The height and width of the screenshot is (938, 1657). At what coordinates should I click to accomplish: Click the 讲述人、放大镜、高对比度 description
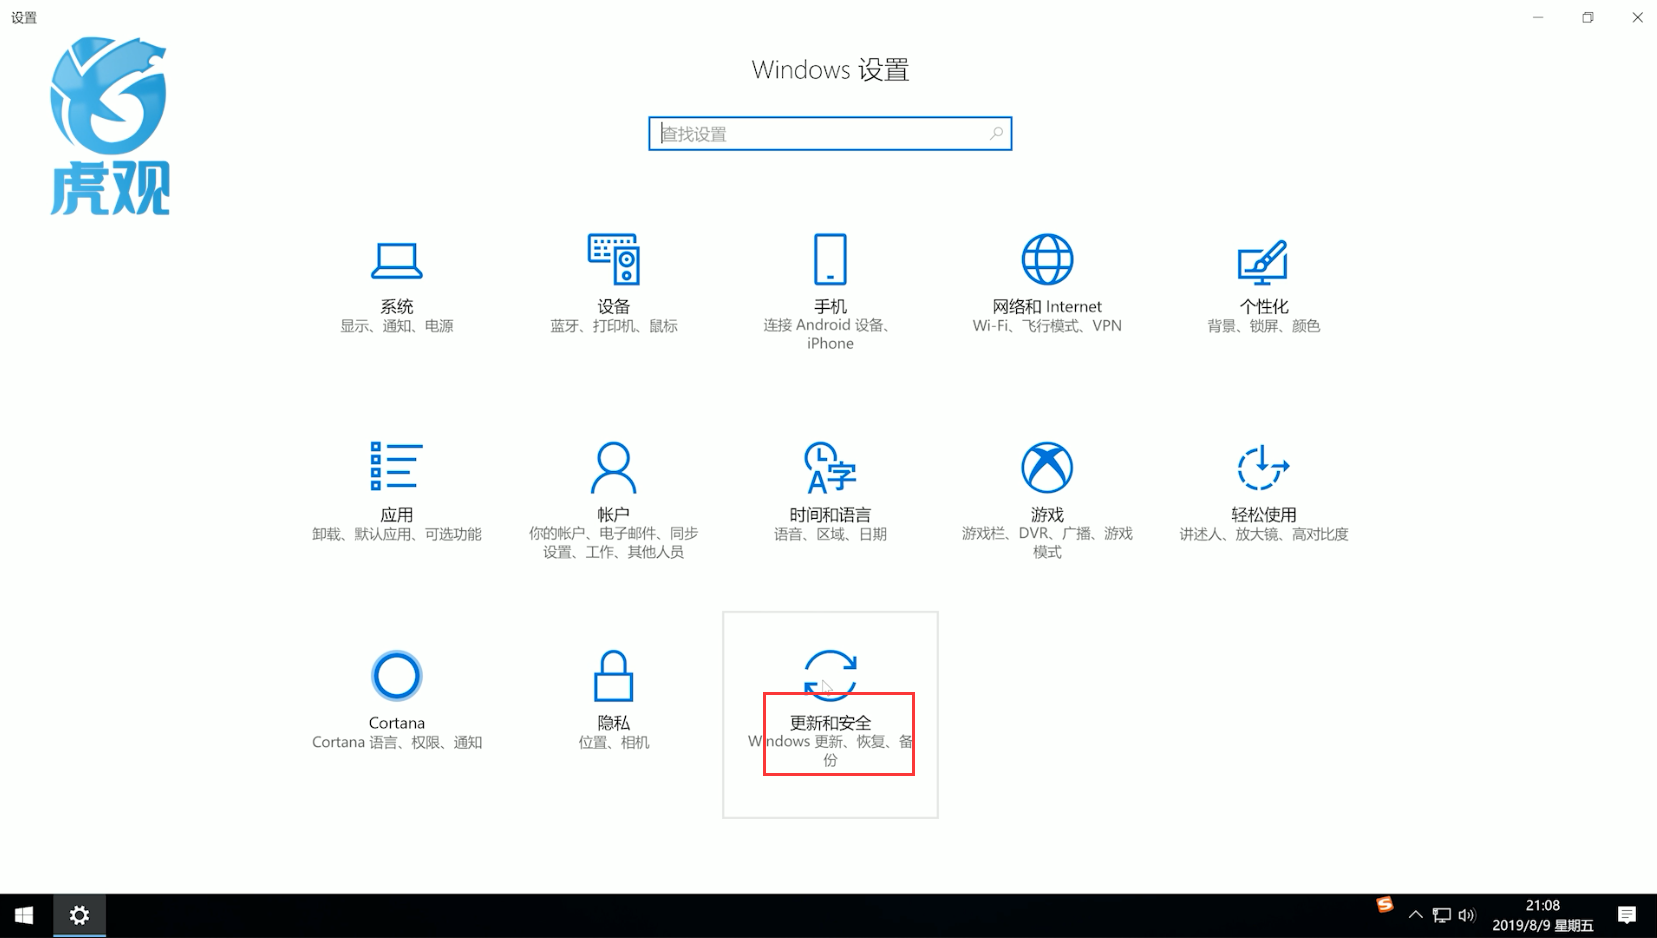tap(1263, 534)
